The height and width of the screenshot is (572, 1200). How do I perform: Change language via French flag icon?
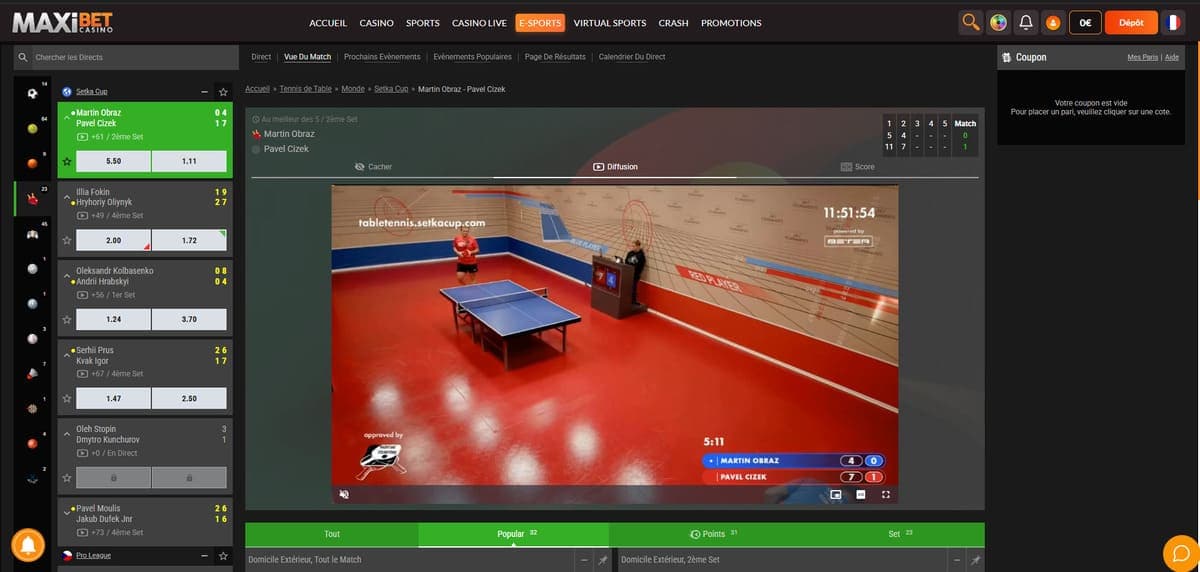1174,22
